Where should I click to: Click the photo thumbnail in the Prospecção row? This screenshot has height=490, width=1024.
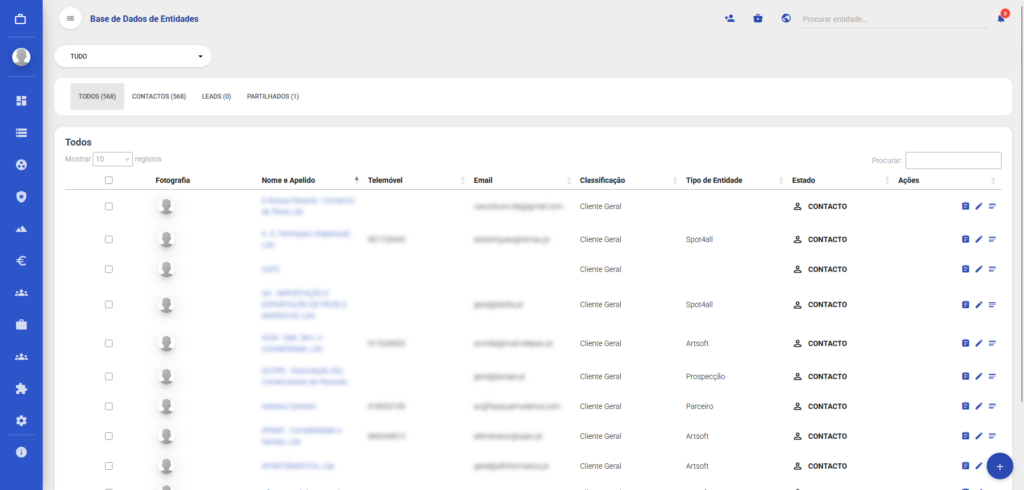[167, 376]
